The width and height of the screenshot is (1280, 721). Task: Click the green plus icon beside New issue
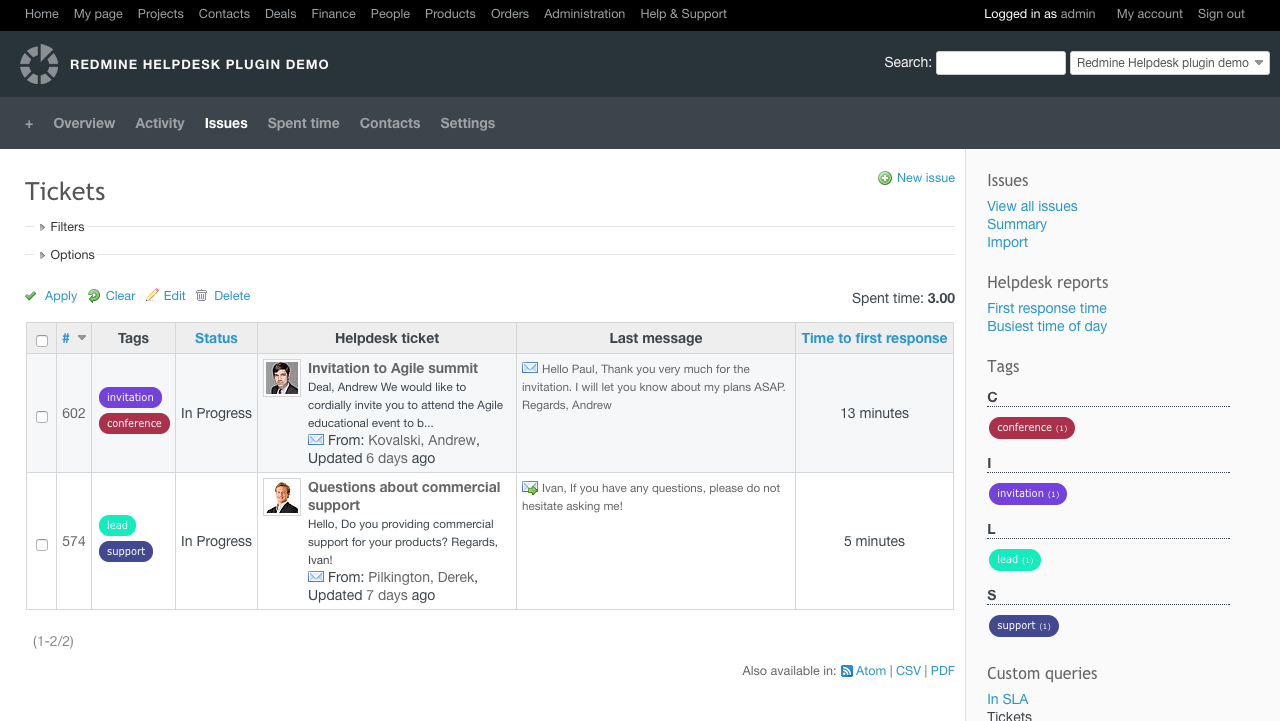click(x=884, y=177)
